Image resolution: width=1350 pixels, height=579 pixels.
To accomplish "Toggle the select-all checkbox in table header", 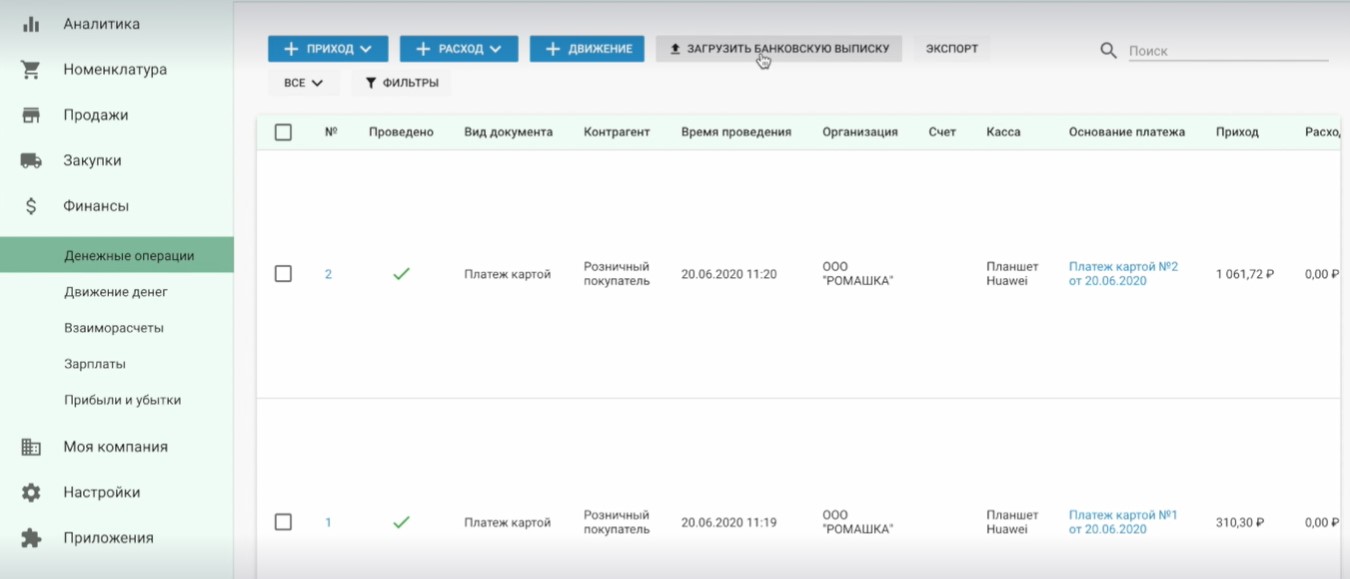I will click(283, 132).
